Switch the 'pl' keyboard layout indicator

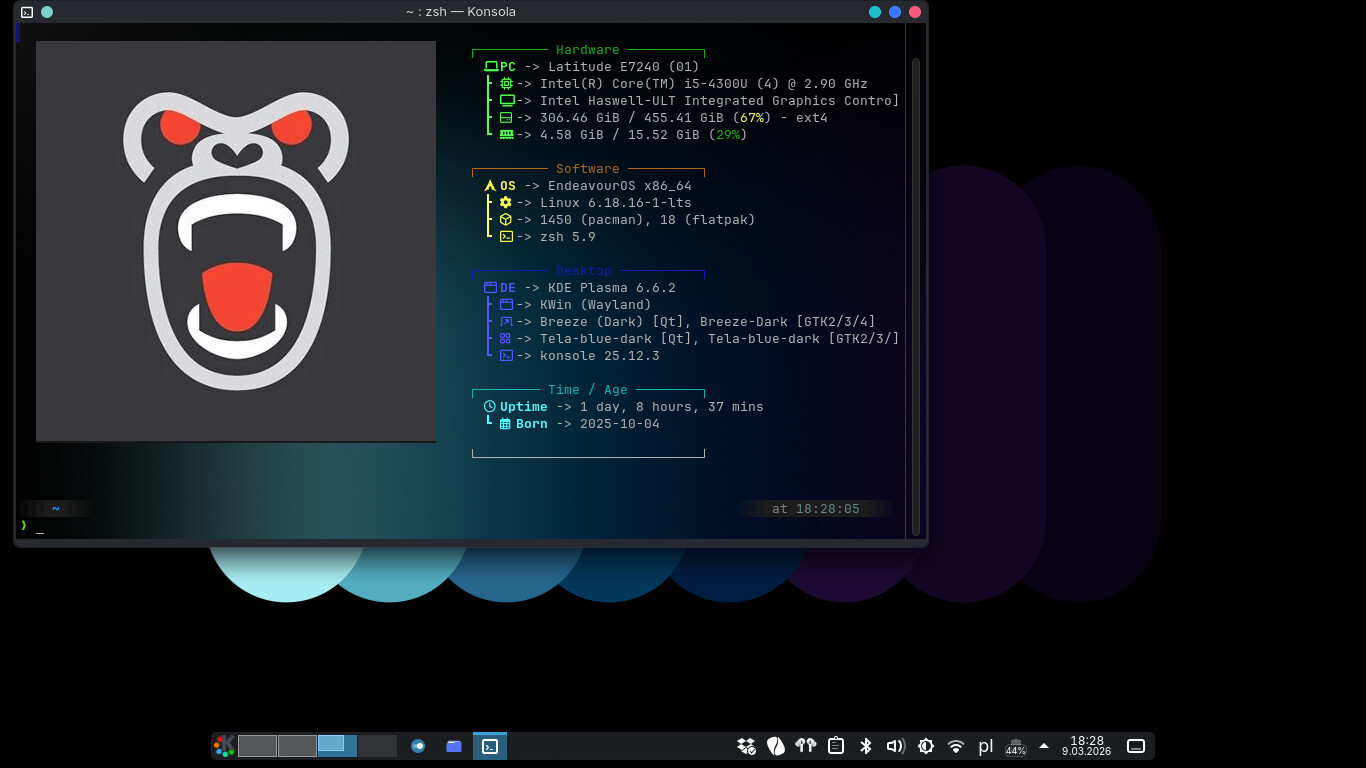tap(986, 746)
